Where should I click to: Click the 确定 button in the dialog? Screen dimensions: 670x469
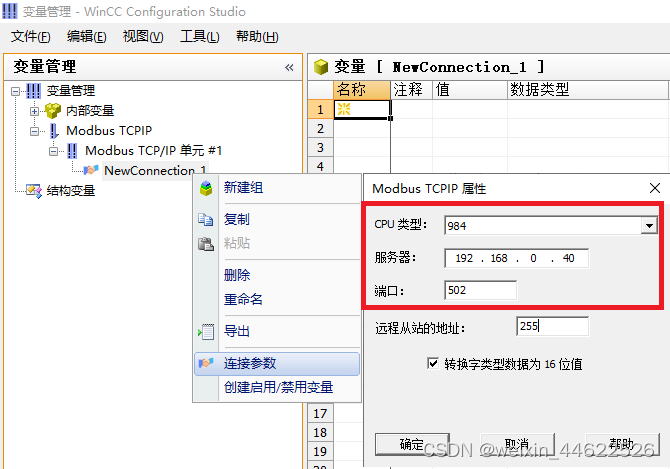coord(412,444)
